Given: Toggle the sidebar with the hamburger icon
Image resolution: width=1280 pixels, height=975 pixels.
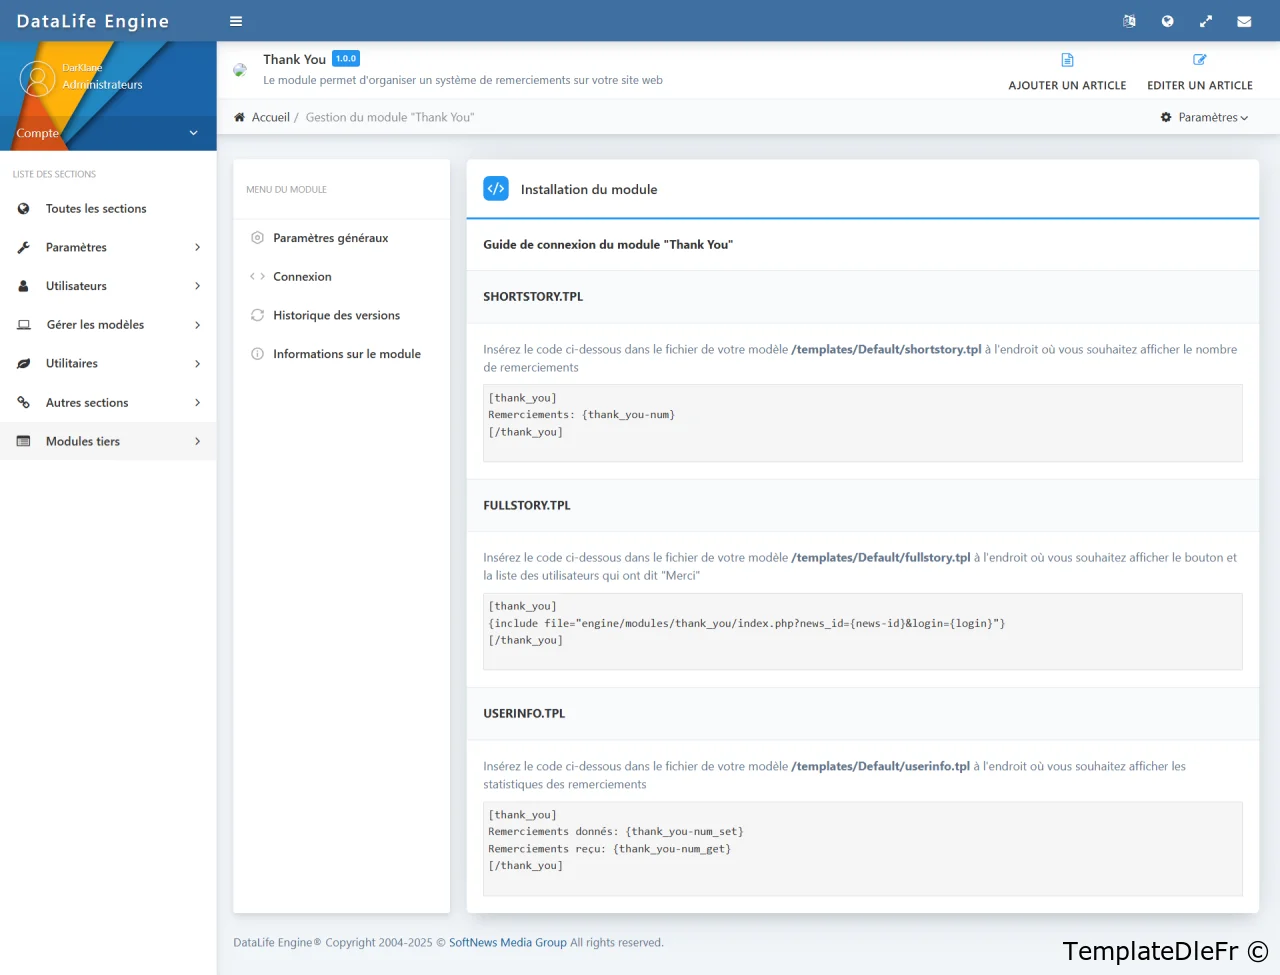Looking at the screenshot, I should [236, 21].
